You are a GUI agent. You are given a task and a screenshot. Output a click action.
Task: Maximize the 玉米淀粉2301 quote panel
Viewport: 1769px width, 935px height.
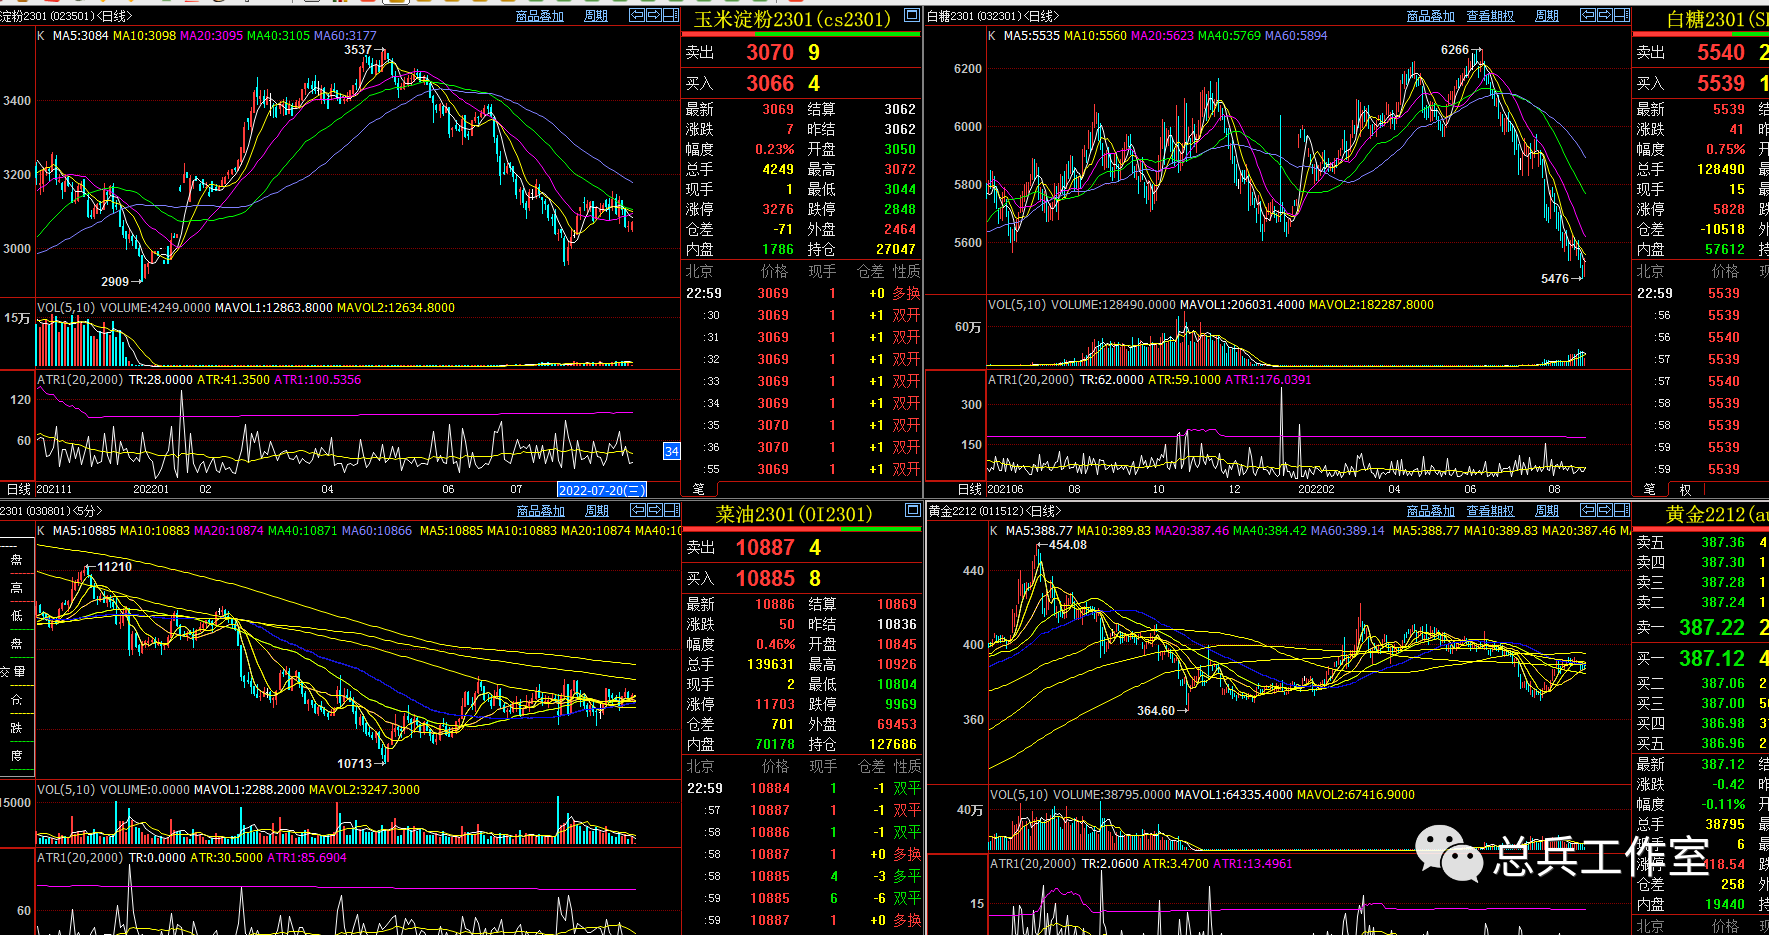[912, 15]
